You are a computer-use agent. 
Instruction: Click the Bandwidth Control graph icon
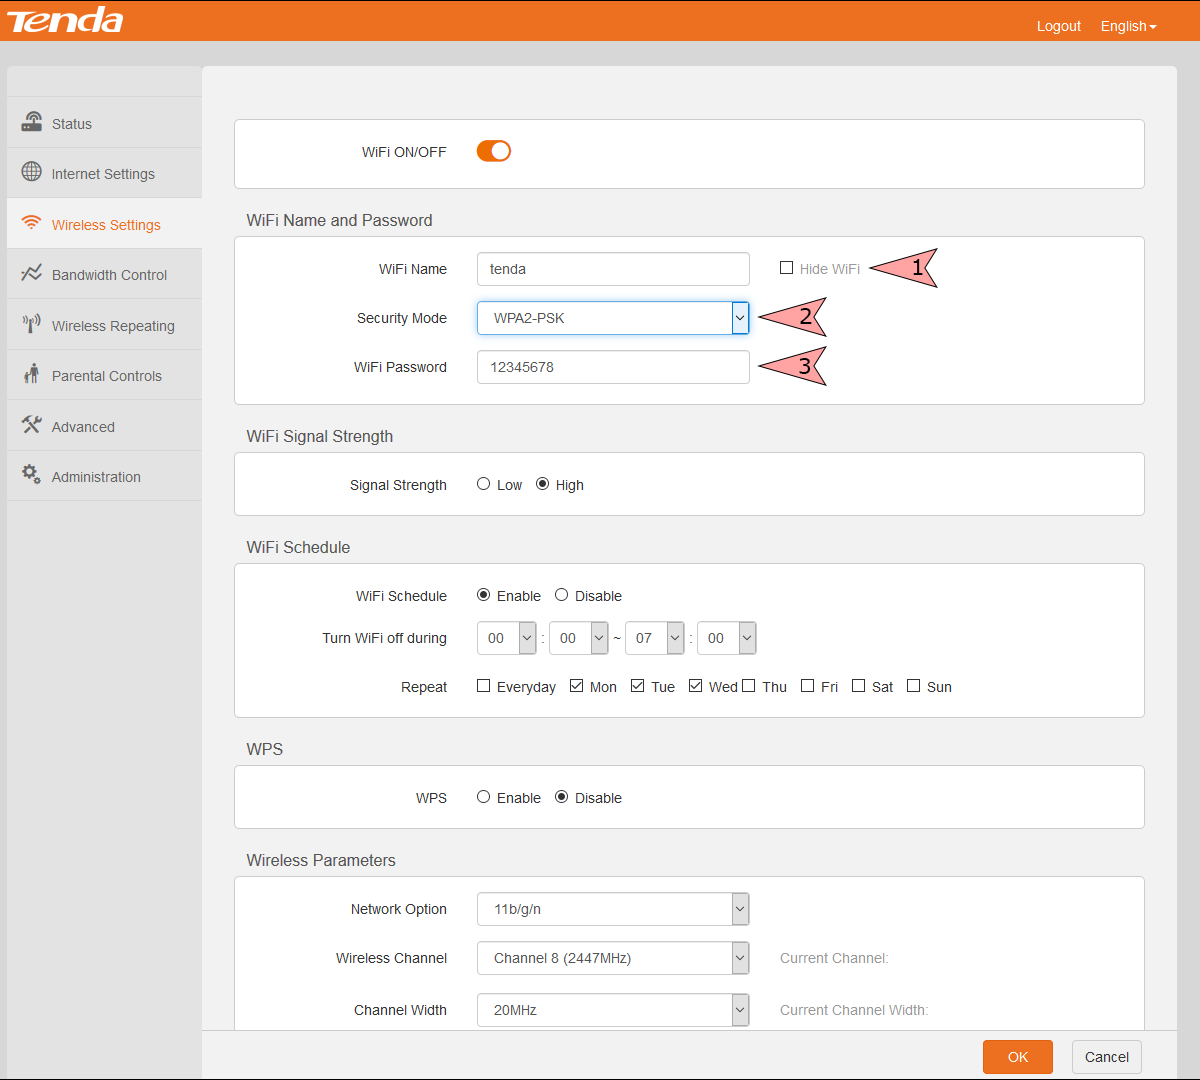[32, 273]
